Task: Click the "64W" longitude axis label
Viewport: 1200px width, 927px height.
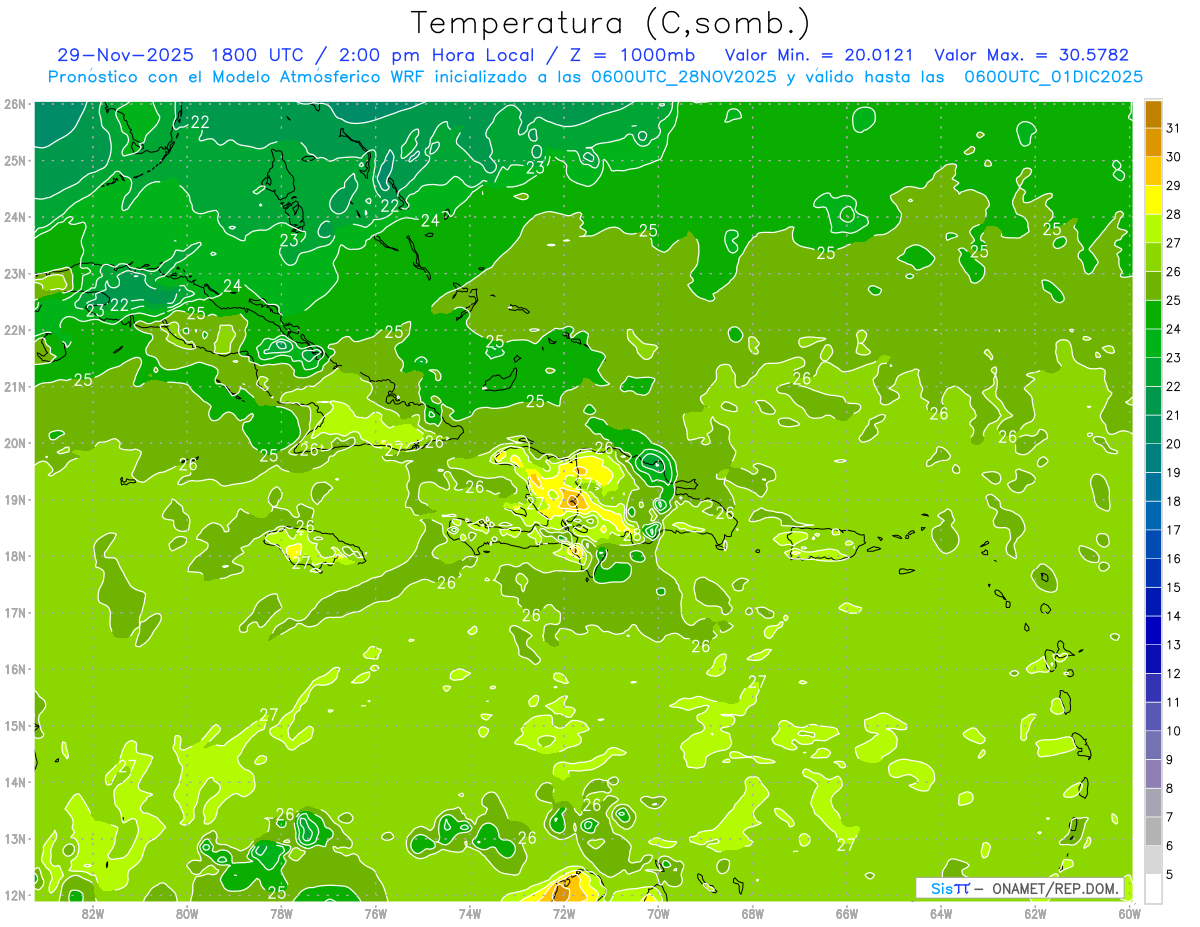Action: (x=941, y=913)
